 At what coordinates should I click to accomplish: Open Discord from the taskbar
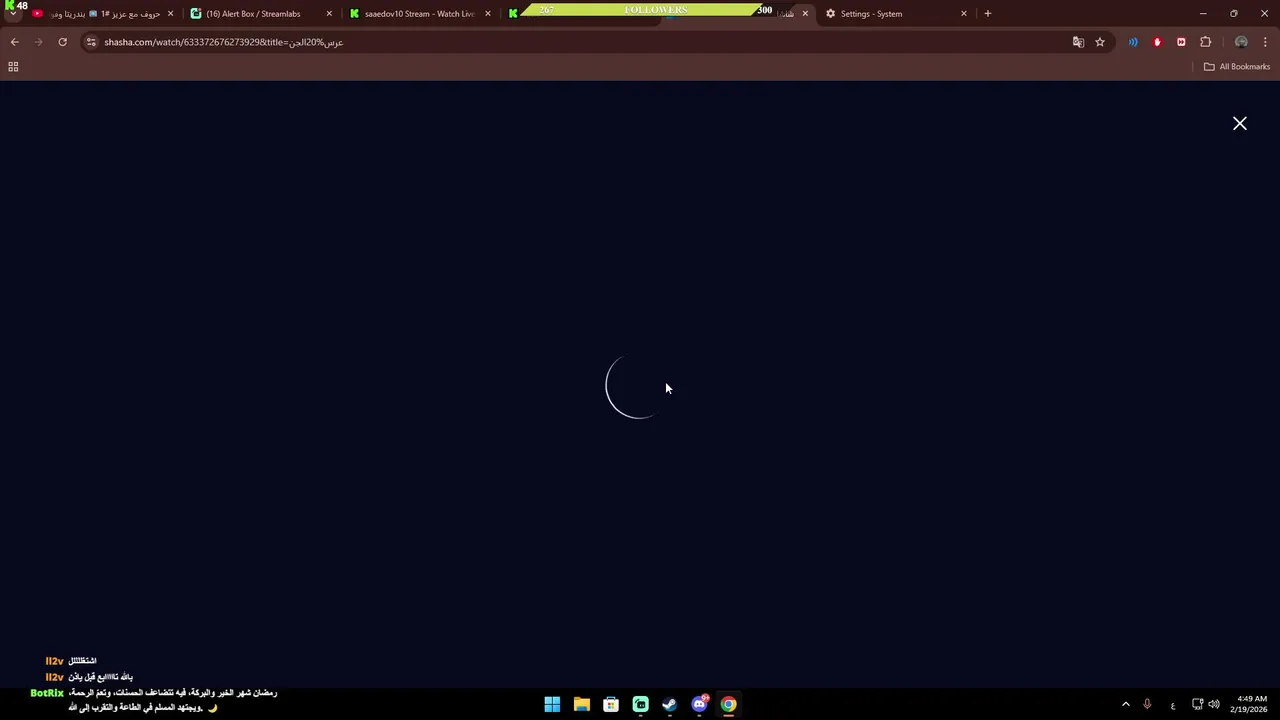699,704
